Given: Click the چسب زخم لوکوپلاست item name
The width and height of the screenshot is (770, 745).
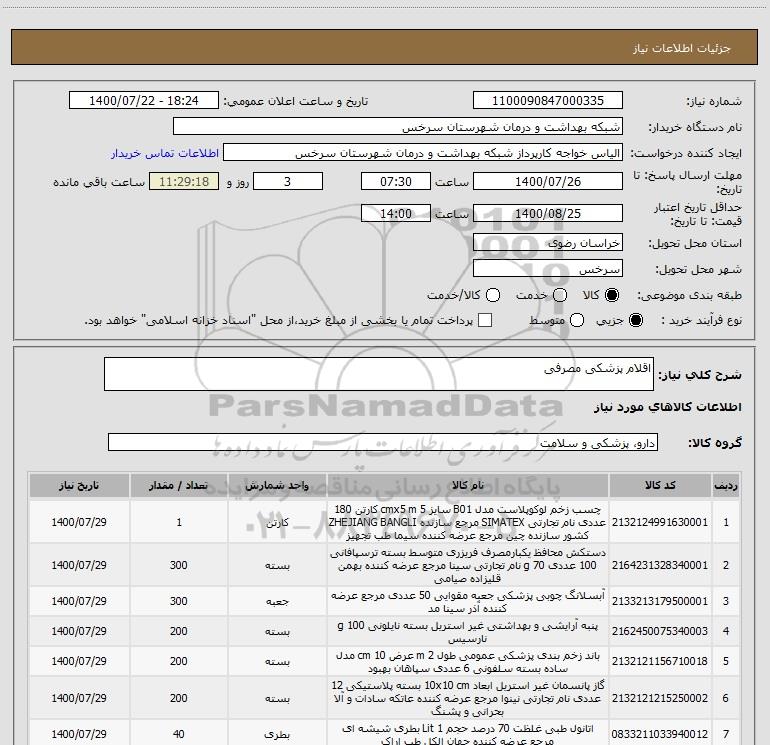Looking at the screenshot, I should 468,522.
